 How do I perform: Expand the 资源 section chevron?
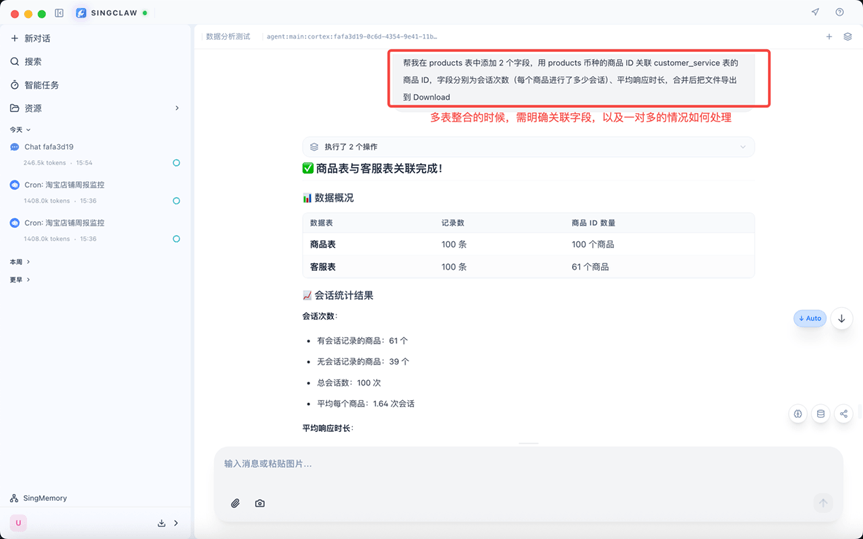177,108
